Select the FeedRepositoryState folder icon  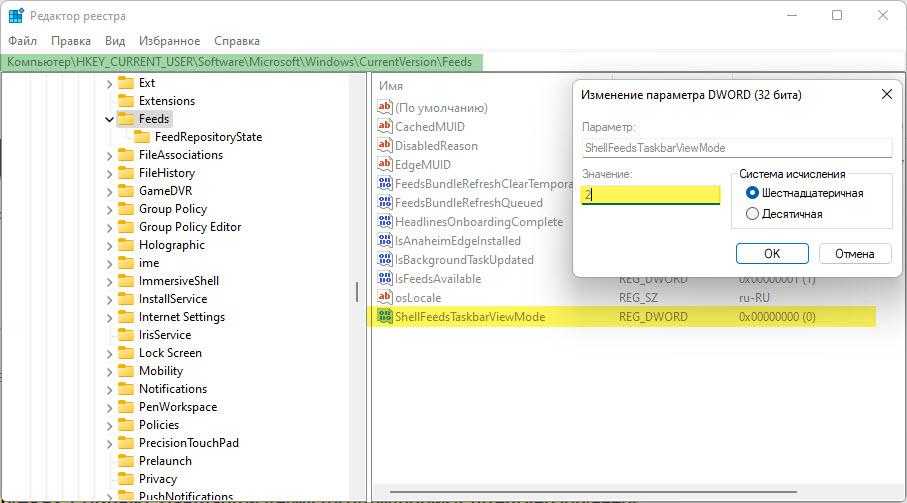[x=142, y=137]
